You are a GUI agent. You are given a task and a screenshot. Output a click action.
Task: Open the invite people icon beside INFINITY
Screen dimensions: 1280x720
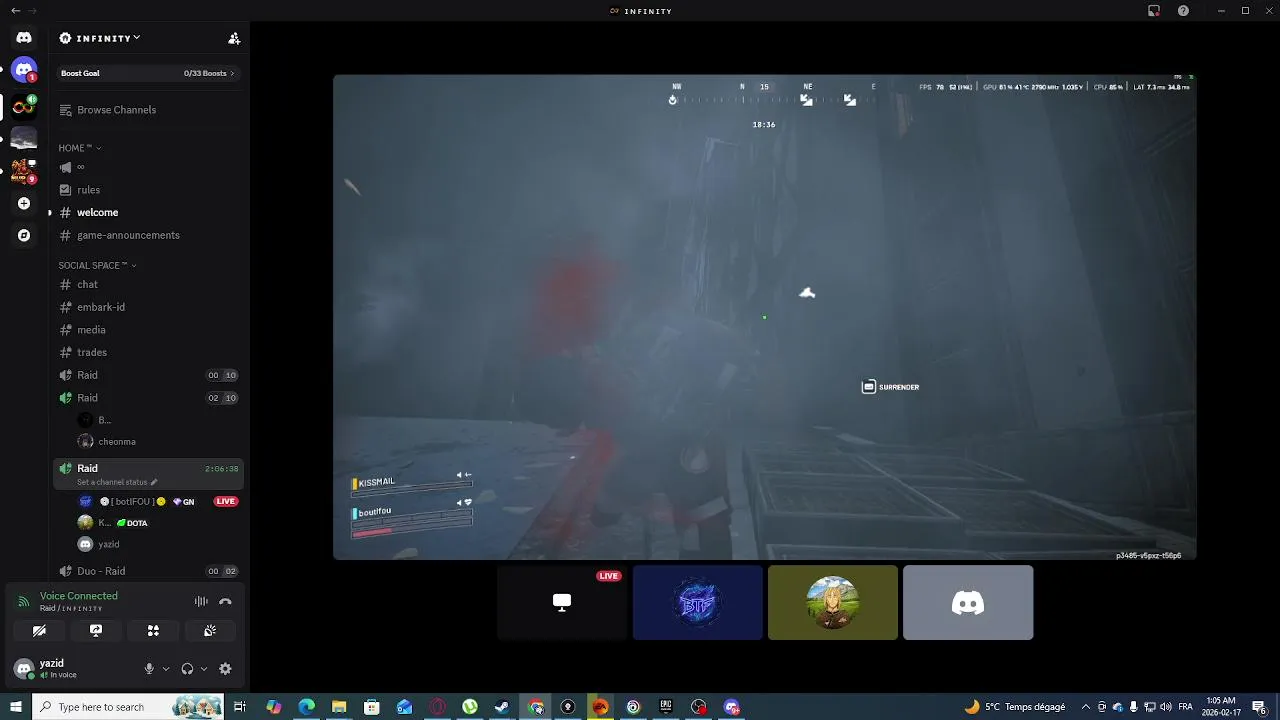[x=234, y=38]
